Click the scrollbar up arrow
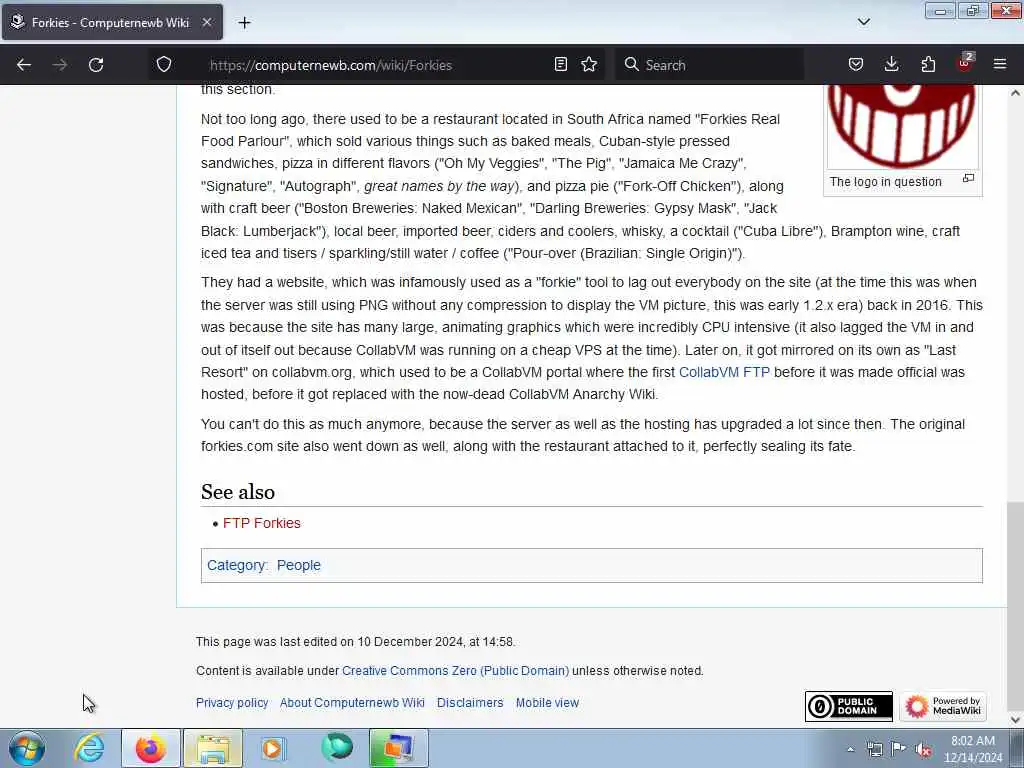The height and width of the screenshot is (768, 1024). coord(1015,93)
